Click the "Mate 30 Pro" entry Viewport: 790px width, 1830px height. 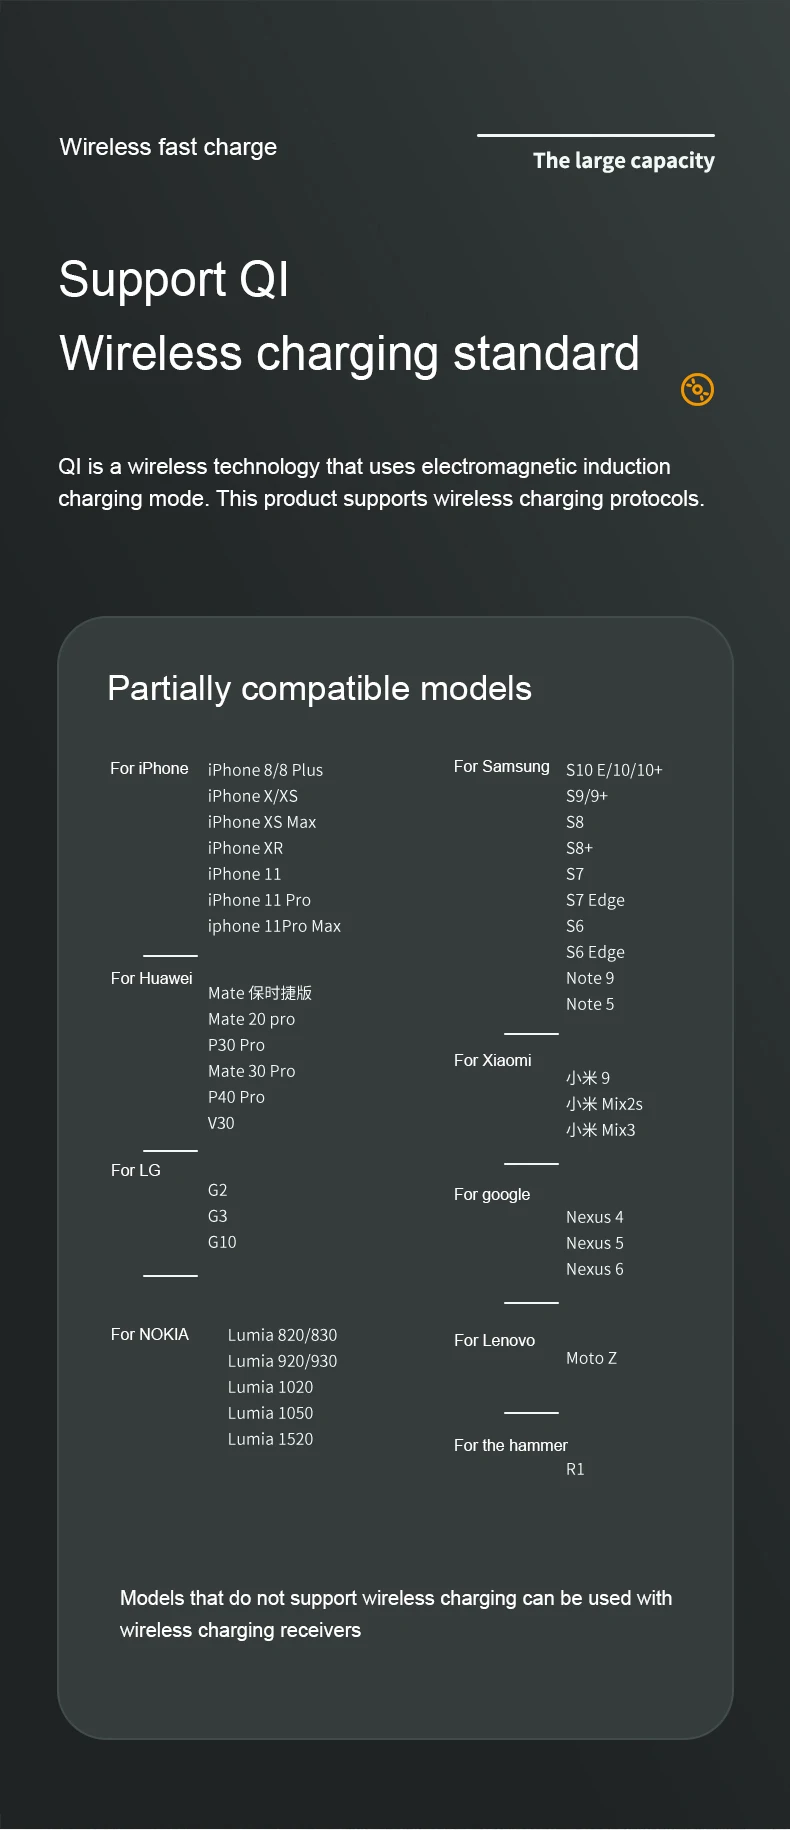coord(251,1071)
